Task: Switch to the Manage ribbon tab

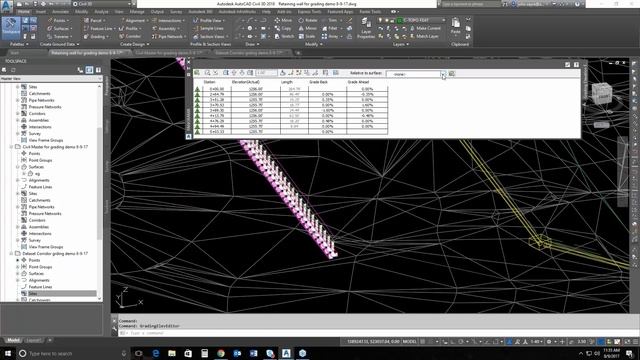Action: (137, 12)
